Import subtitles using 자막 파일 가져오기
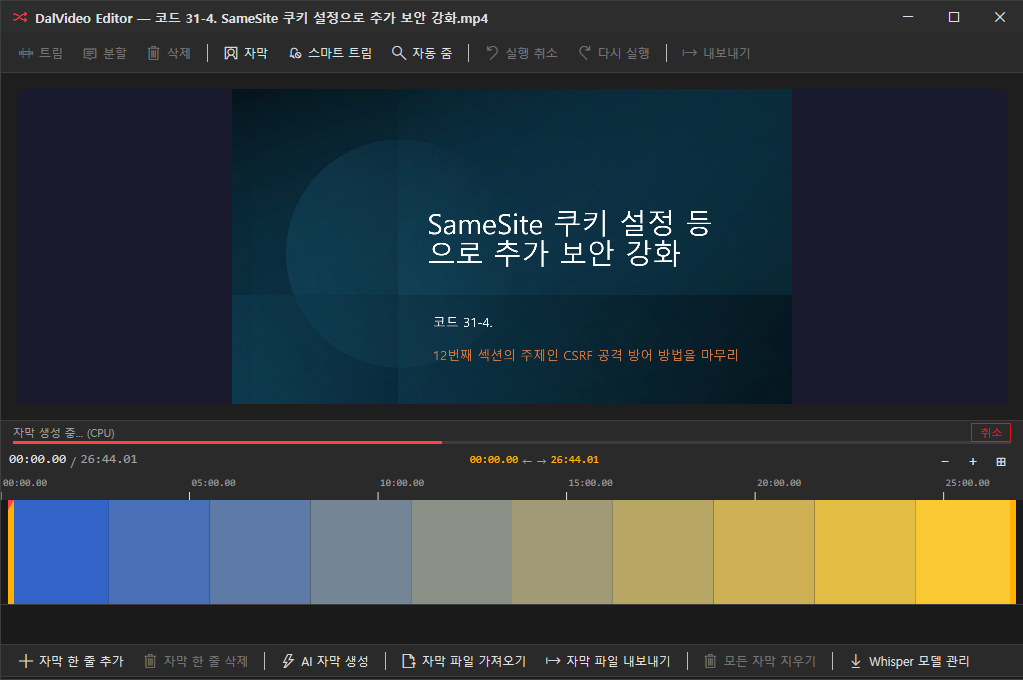This screenshot has height=680, width=1023. coord(462,660)
